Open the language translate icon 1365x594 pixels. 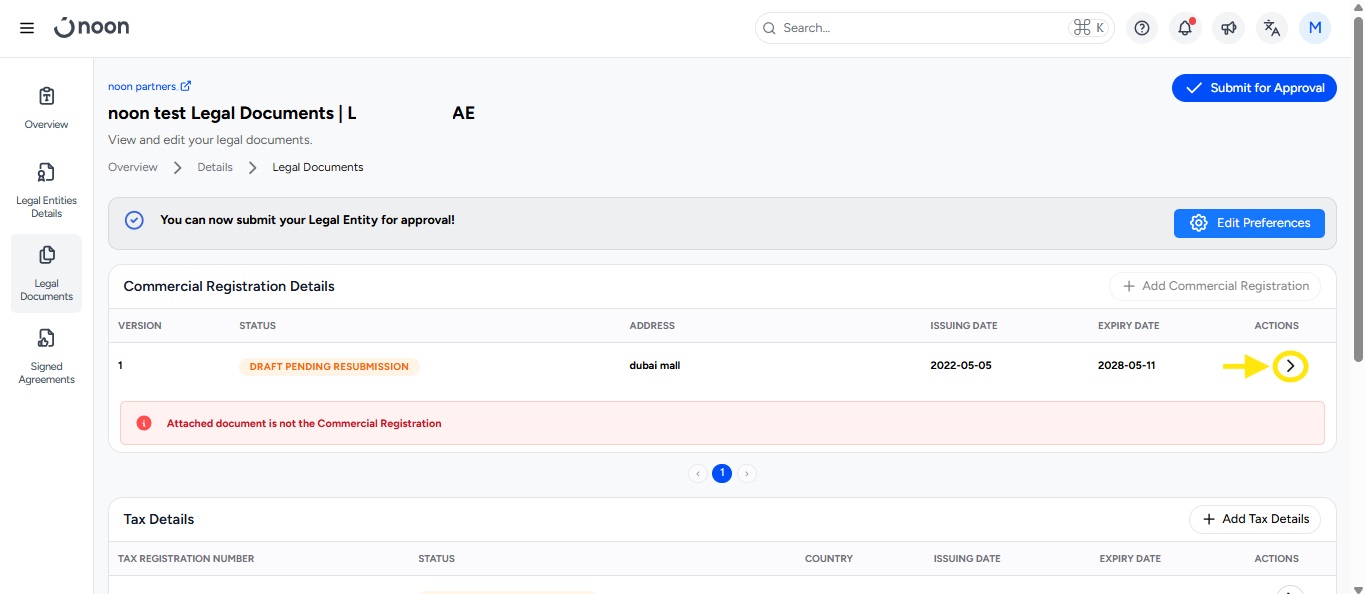coord(1271,28)
